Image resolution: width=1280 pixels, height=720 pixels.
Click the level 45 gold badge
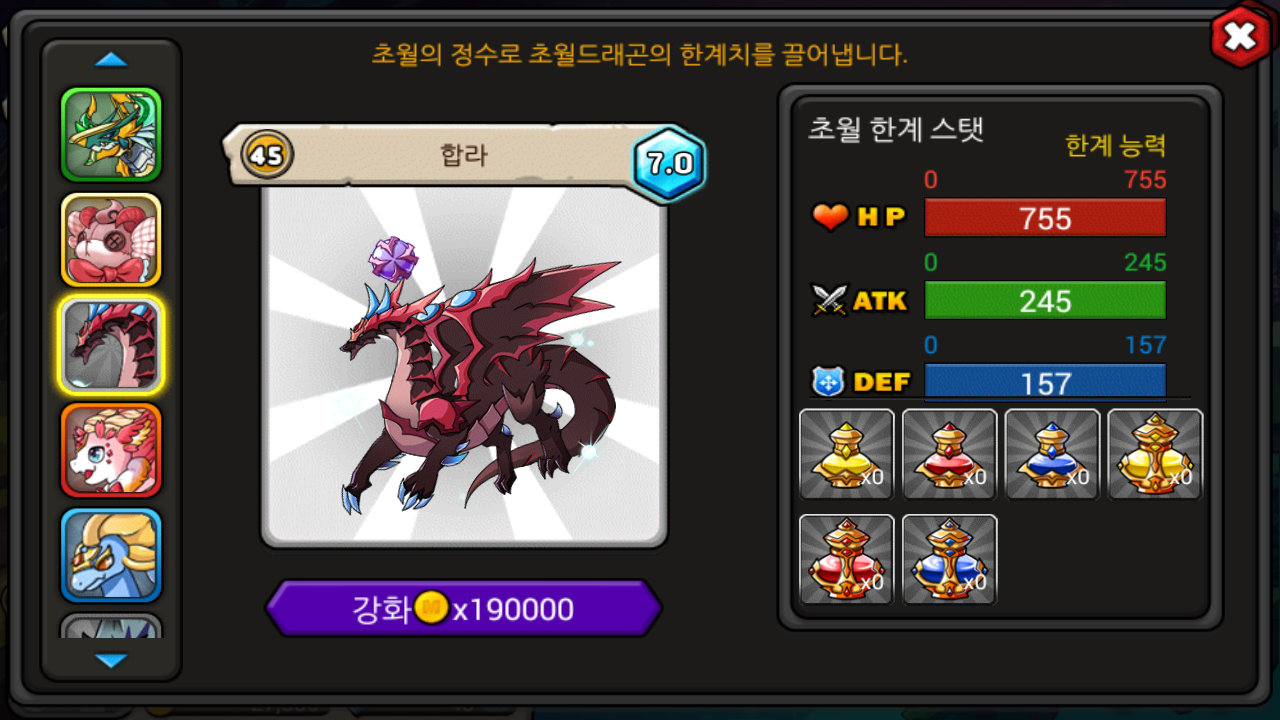point(267,156)
